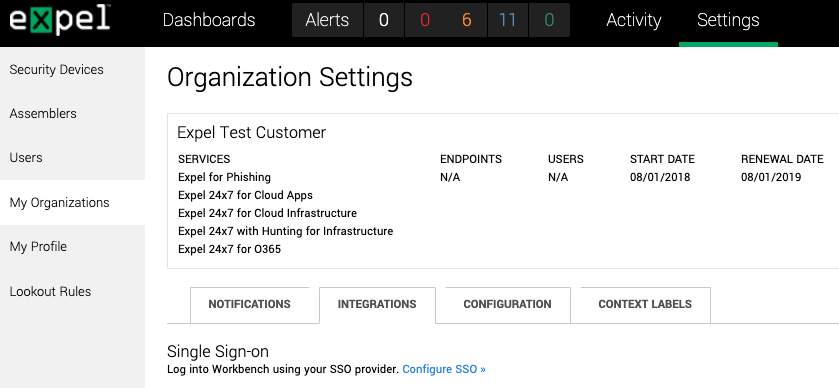Viewport: 839px width, 388px height.
Task: Click the RENEWAL DATE column header
Action: (x=782, y=159)
